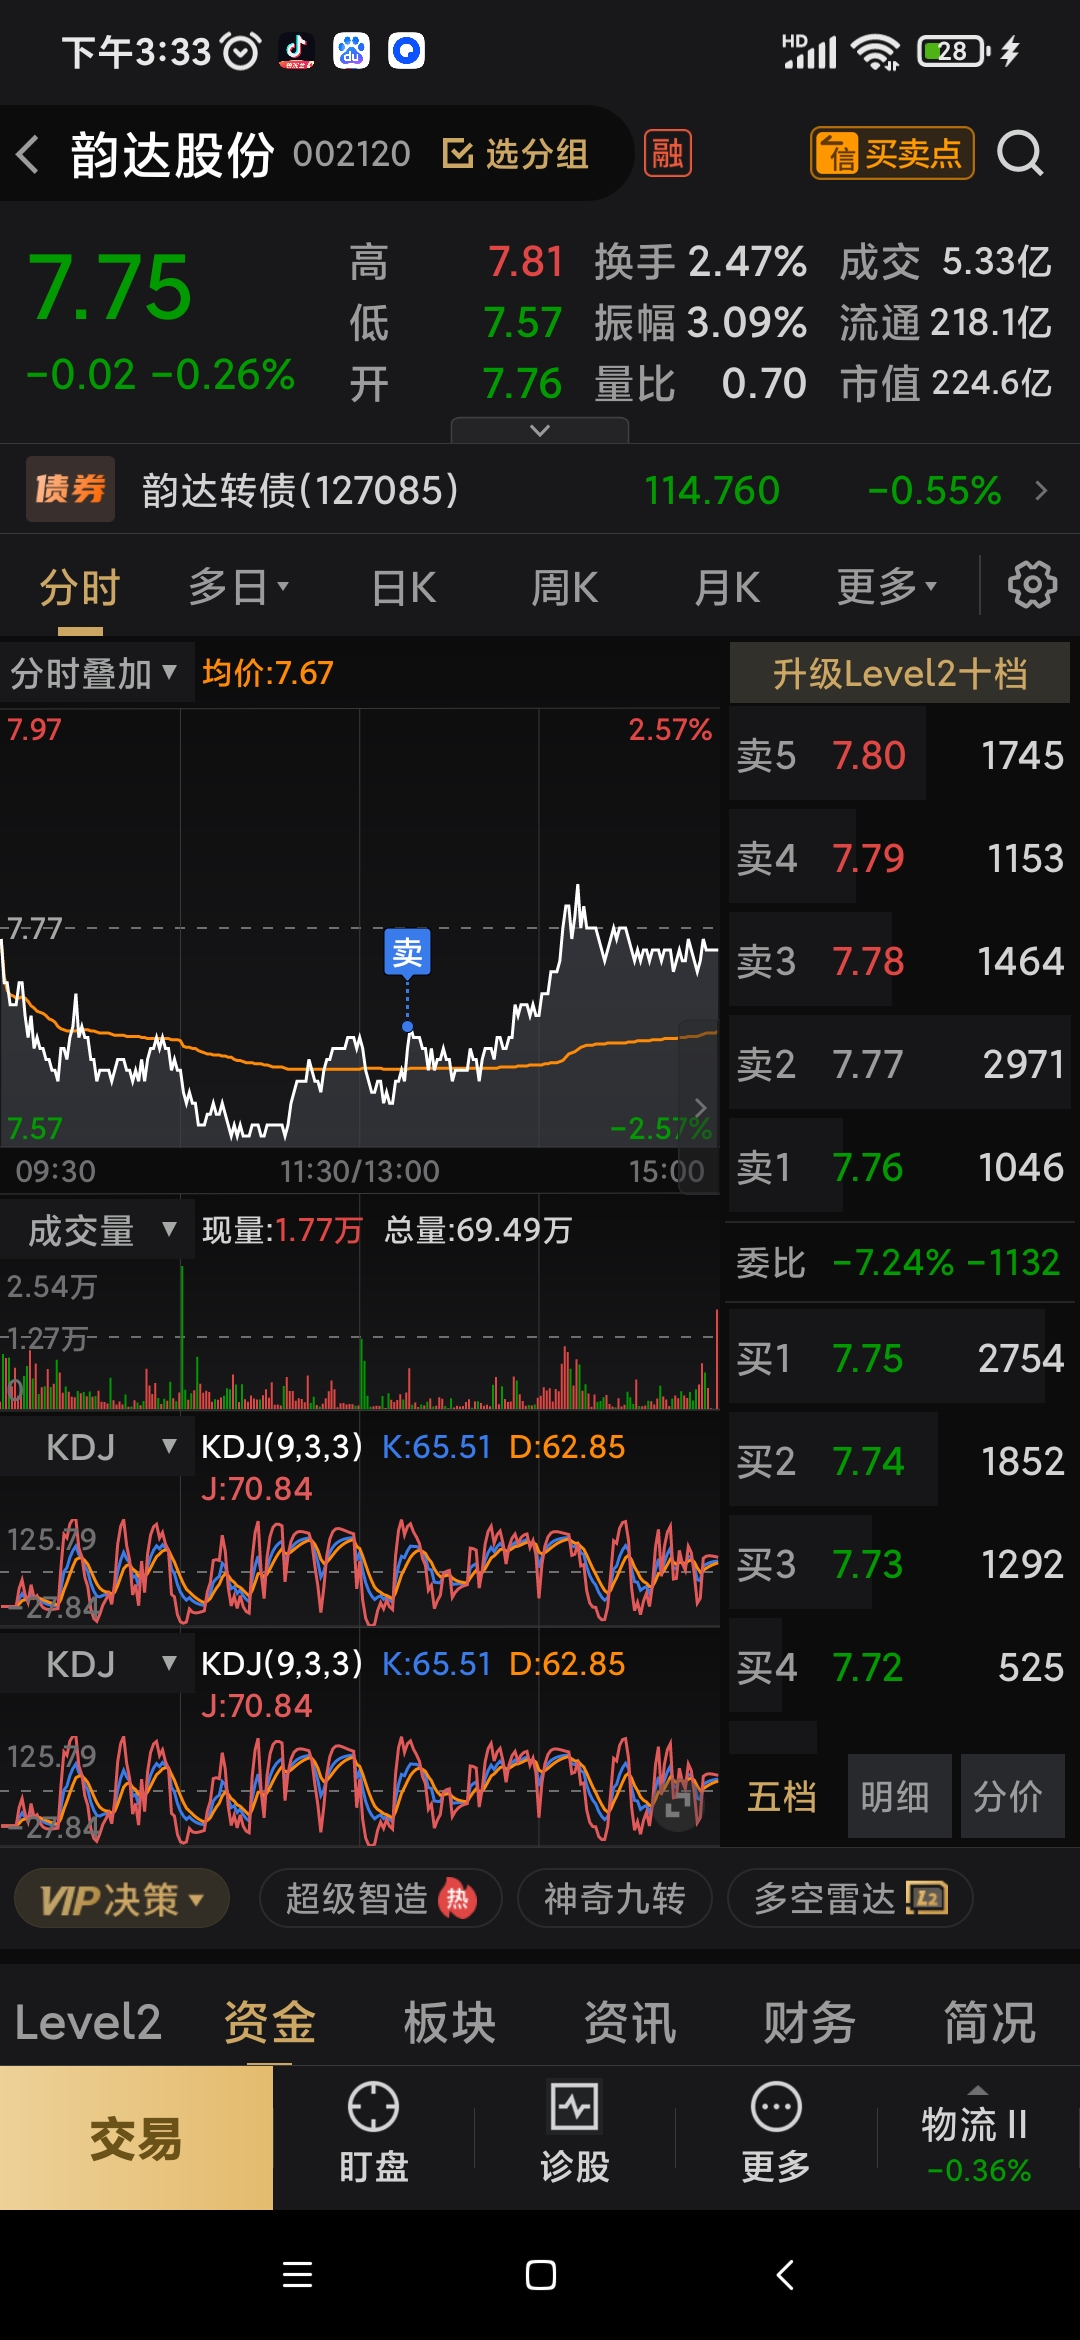The height and width of the screenshot is (2340, 1080).
Task: Open the 成交量 indicator dropdown
Action: pos(97,1230)
